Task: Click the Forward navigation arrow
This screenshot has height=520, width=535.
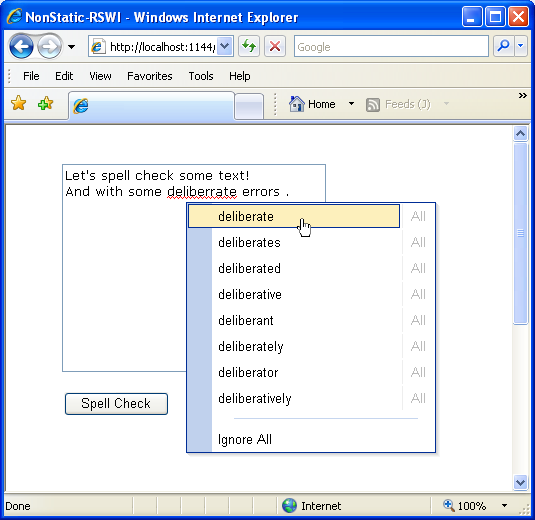Action: (49, 46)
